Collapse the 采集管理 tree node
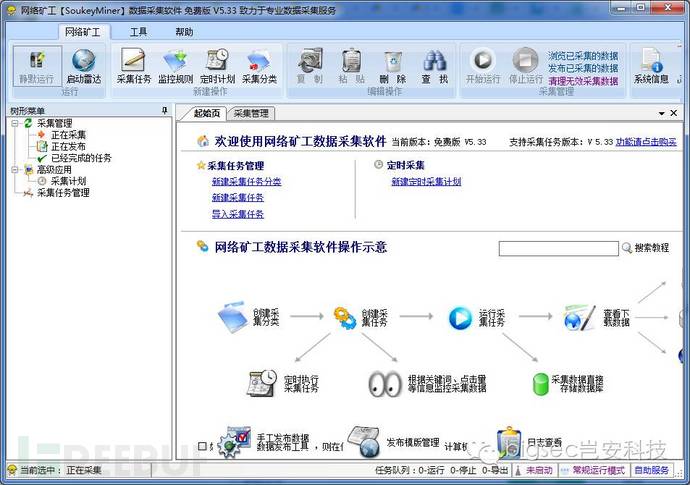 click(x=15, y=123)
